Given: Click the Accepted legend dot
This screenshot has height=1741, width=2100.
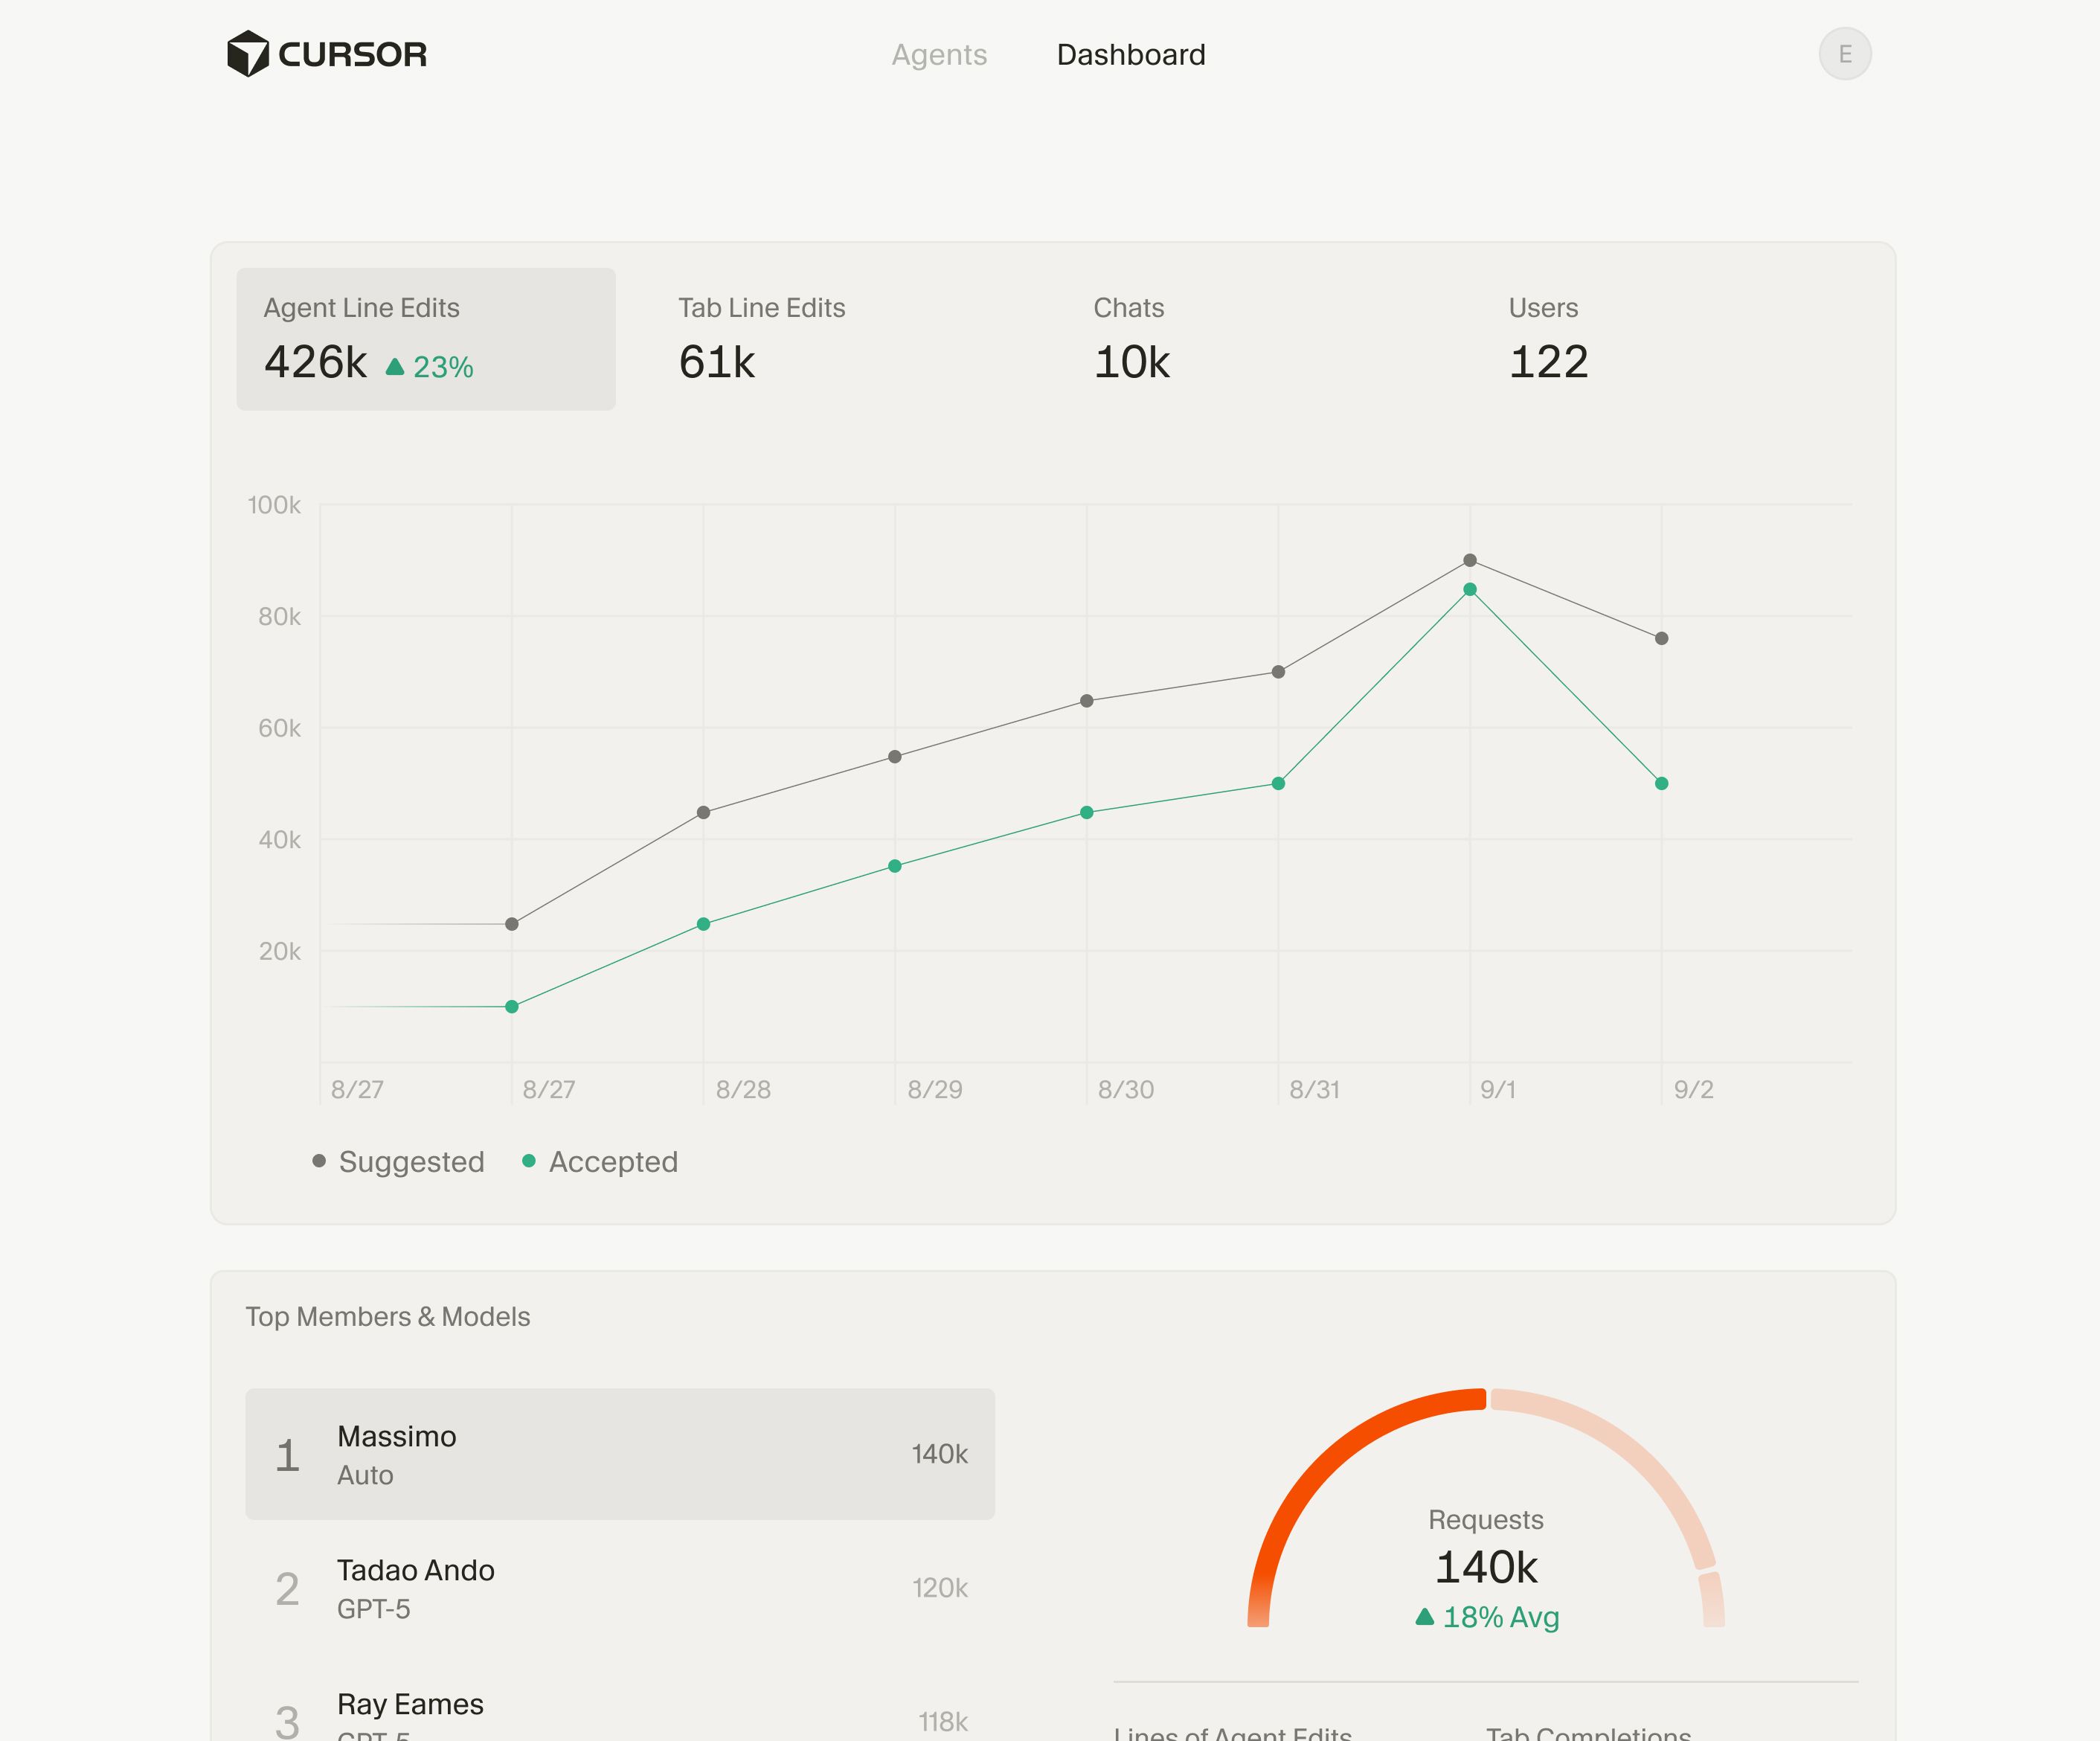Looking at the screenshot, I should [529, 1161].
